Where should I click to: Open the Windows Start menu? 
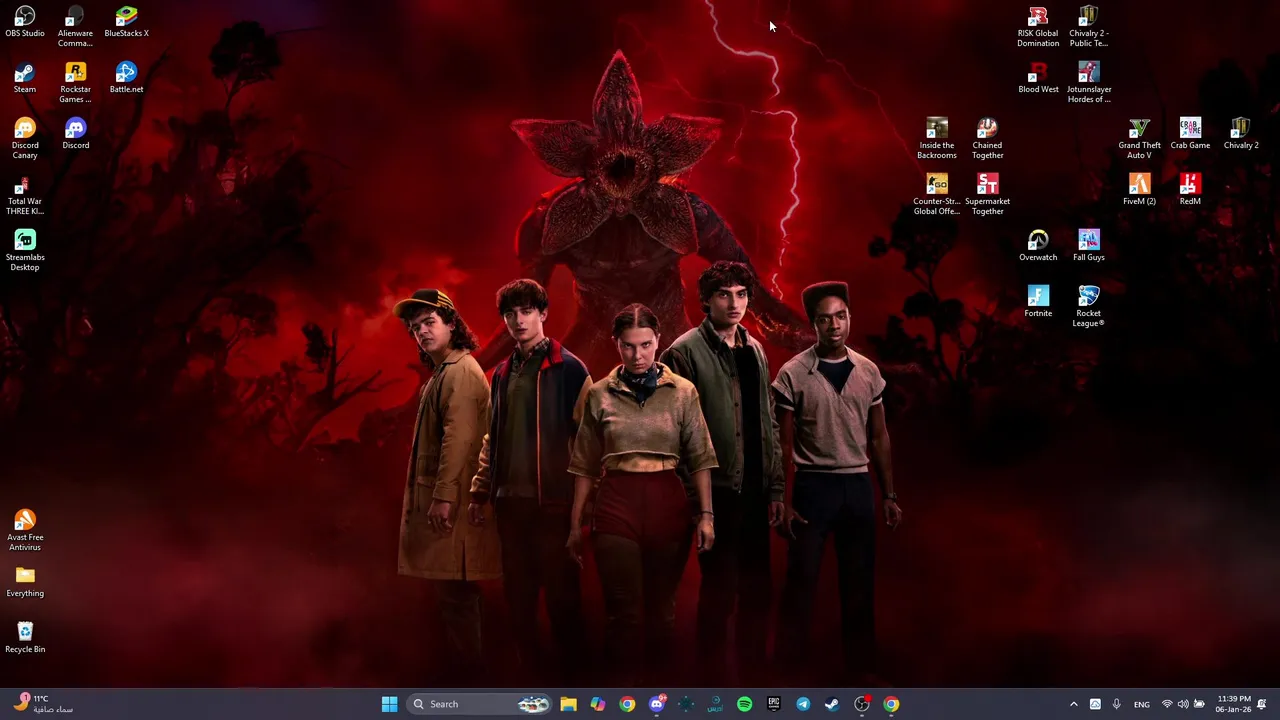389,704
